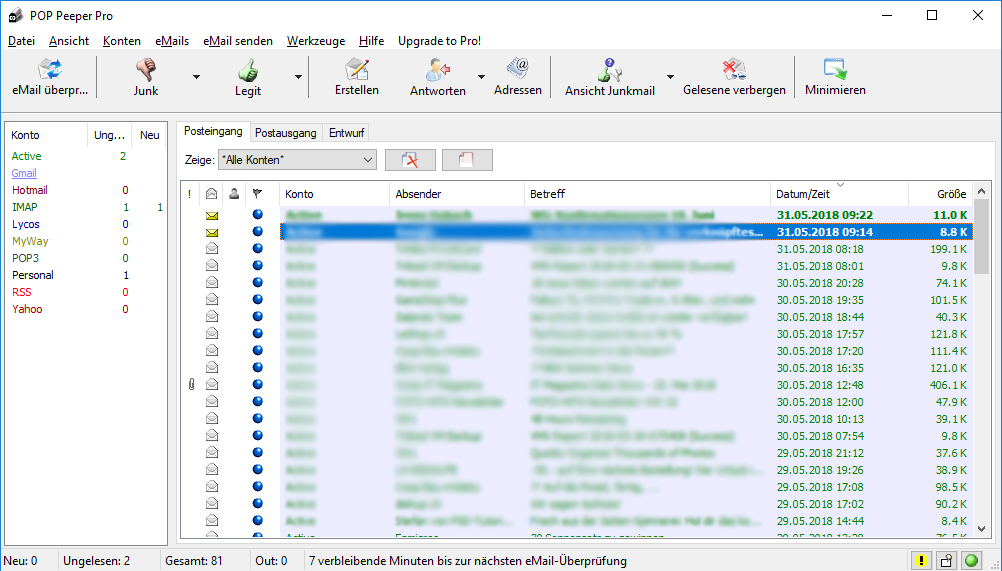
Task: Sort messages by Größe column header
Action: pos(940,194)
